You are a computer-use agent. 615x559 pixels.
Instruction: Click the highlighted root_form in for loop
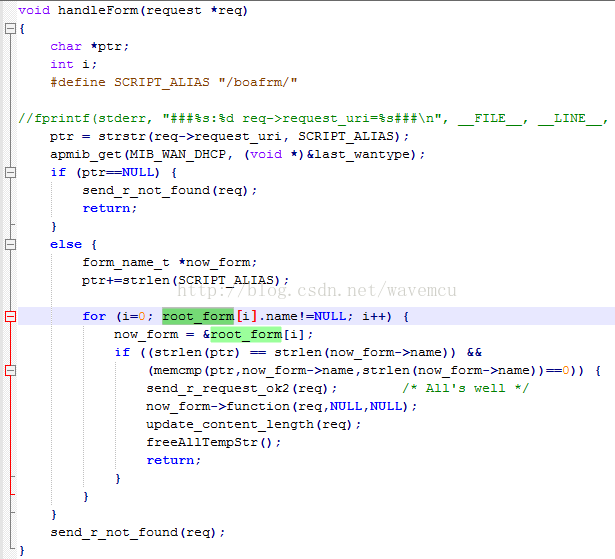coord(198,316)
